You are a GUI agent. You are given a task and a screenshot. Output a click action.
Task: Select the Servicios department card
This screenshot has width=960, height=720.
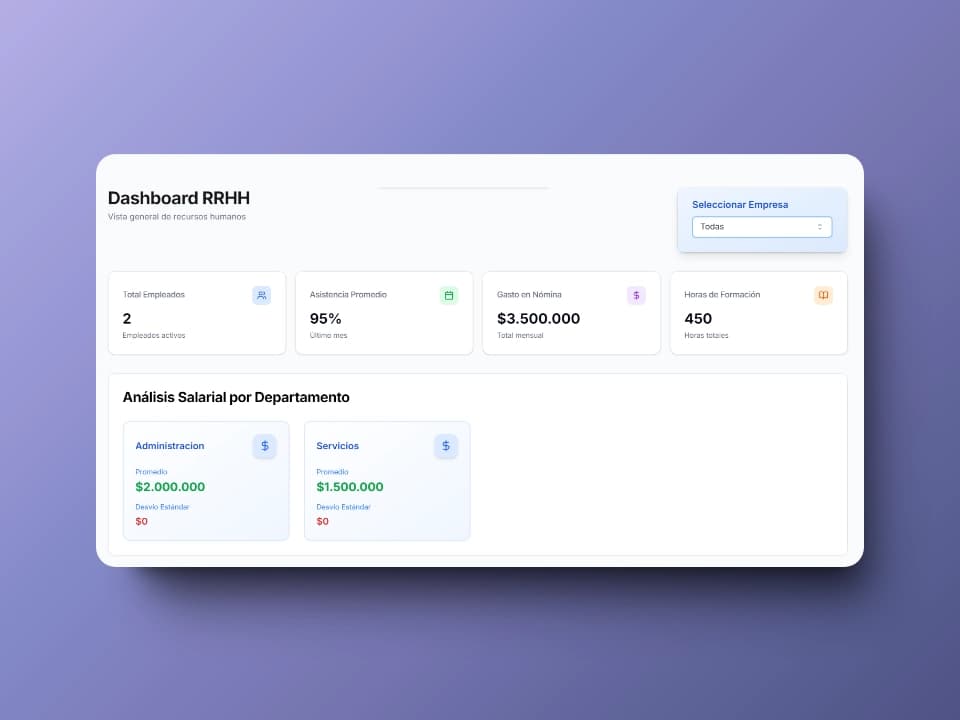[387, 481]
